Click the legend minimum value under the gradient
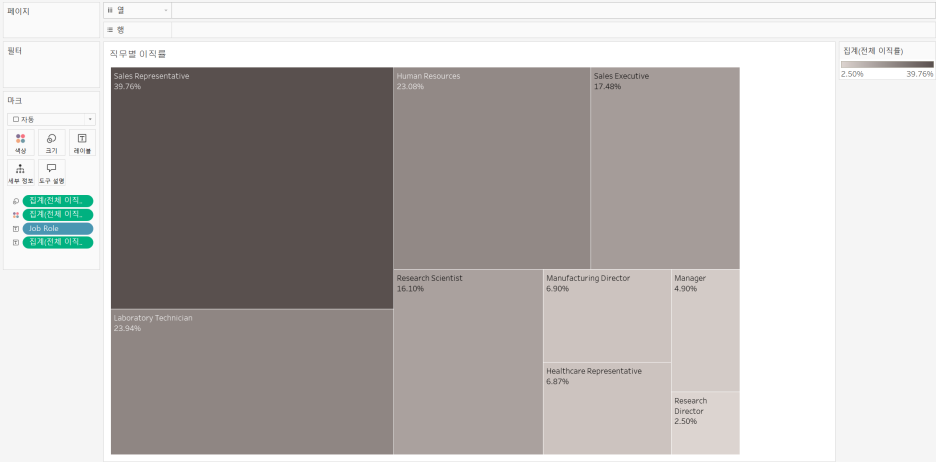936x462 pixels. (x=852, y=74)
